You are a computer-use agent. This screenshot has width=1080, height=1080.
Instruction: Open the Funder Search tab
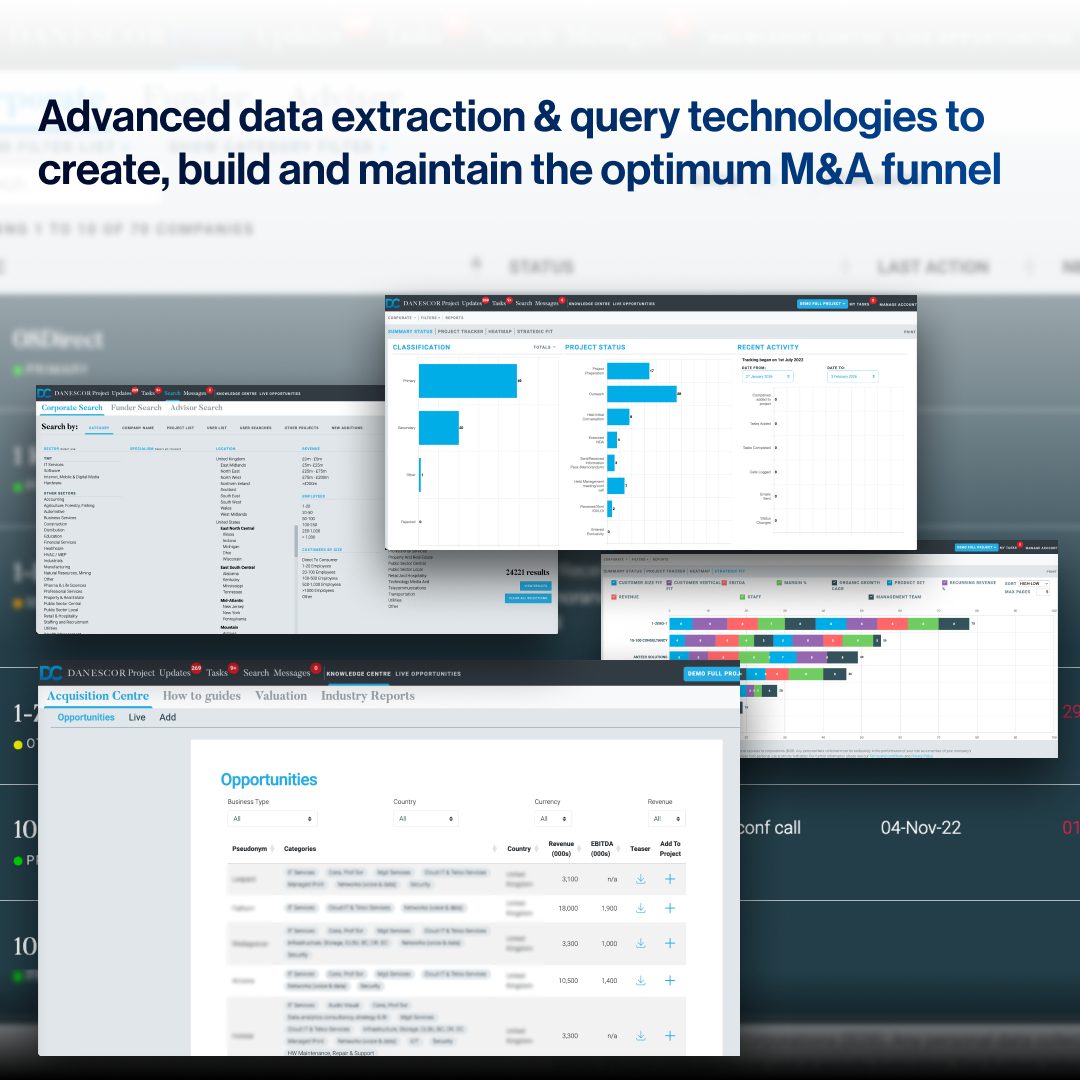click(x=136, y=408)
